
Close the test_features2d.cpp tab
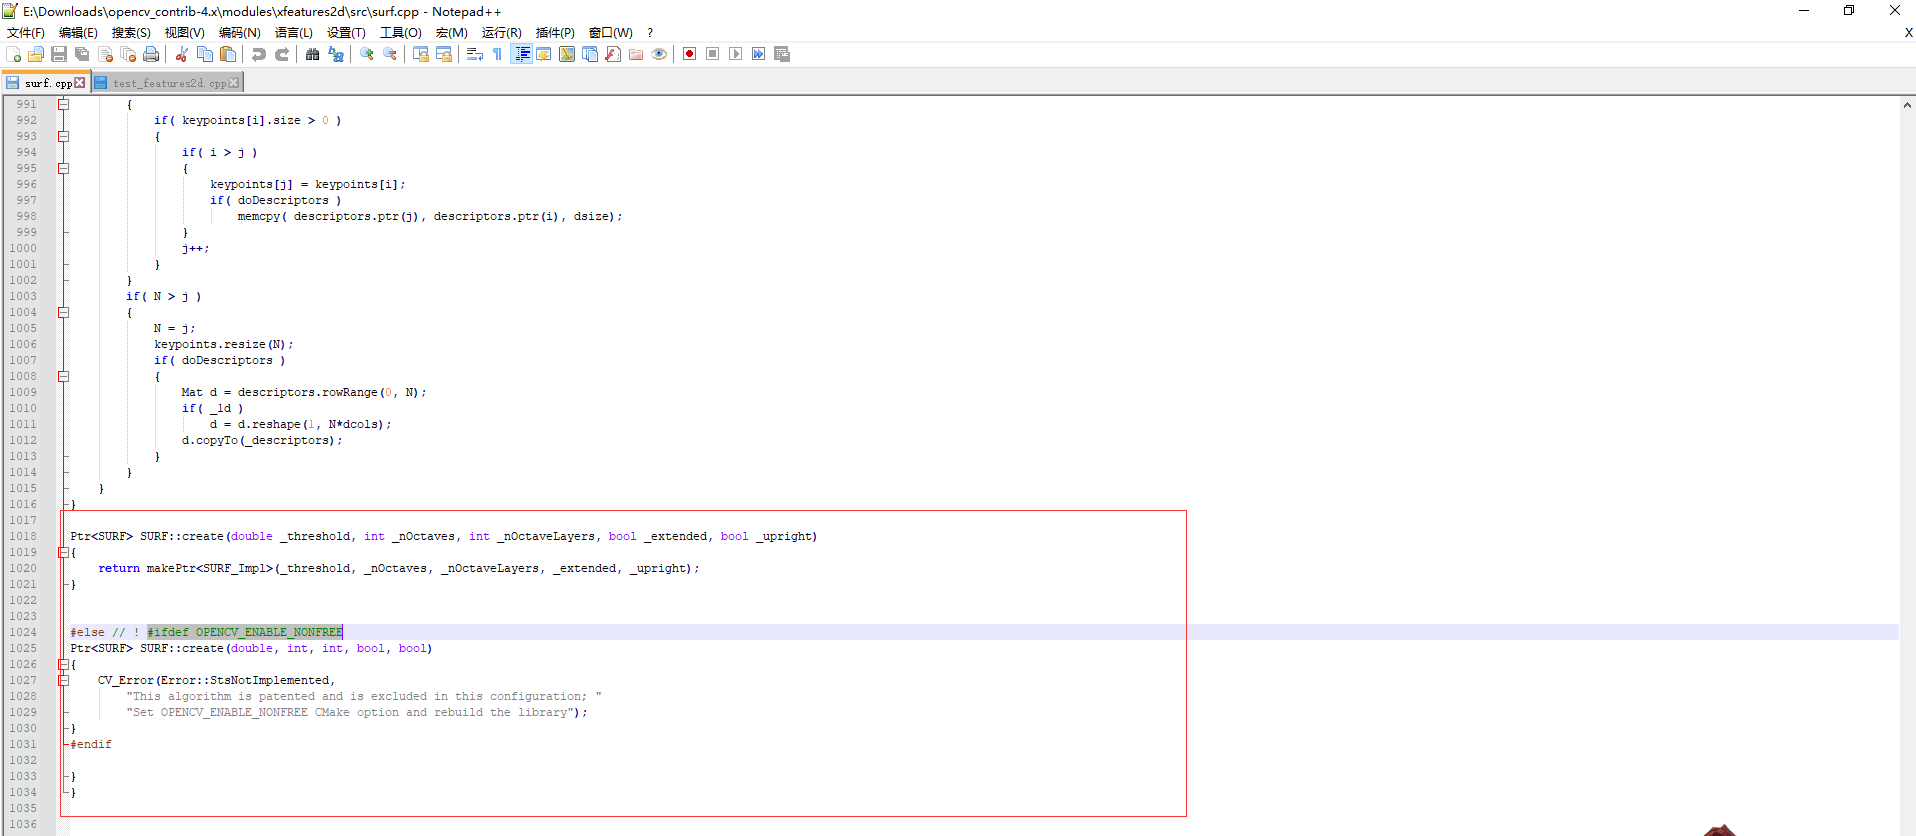234,83
